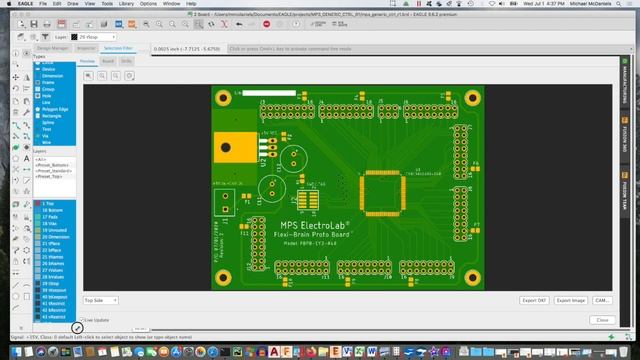Screen dimensions: 640x360
Task: Click the preview zoom to fit icon
Action: [x=129, y=76]
